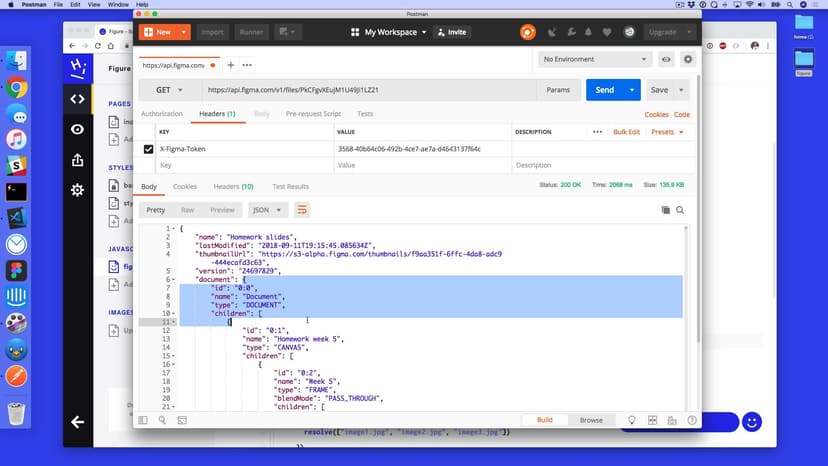The width and height of the screenshot is (828, 466).
Task: Add a new request tab
Action: point(231,65)
